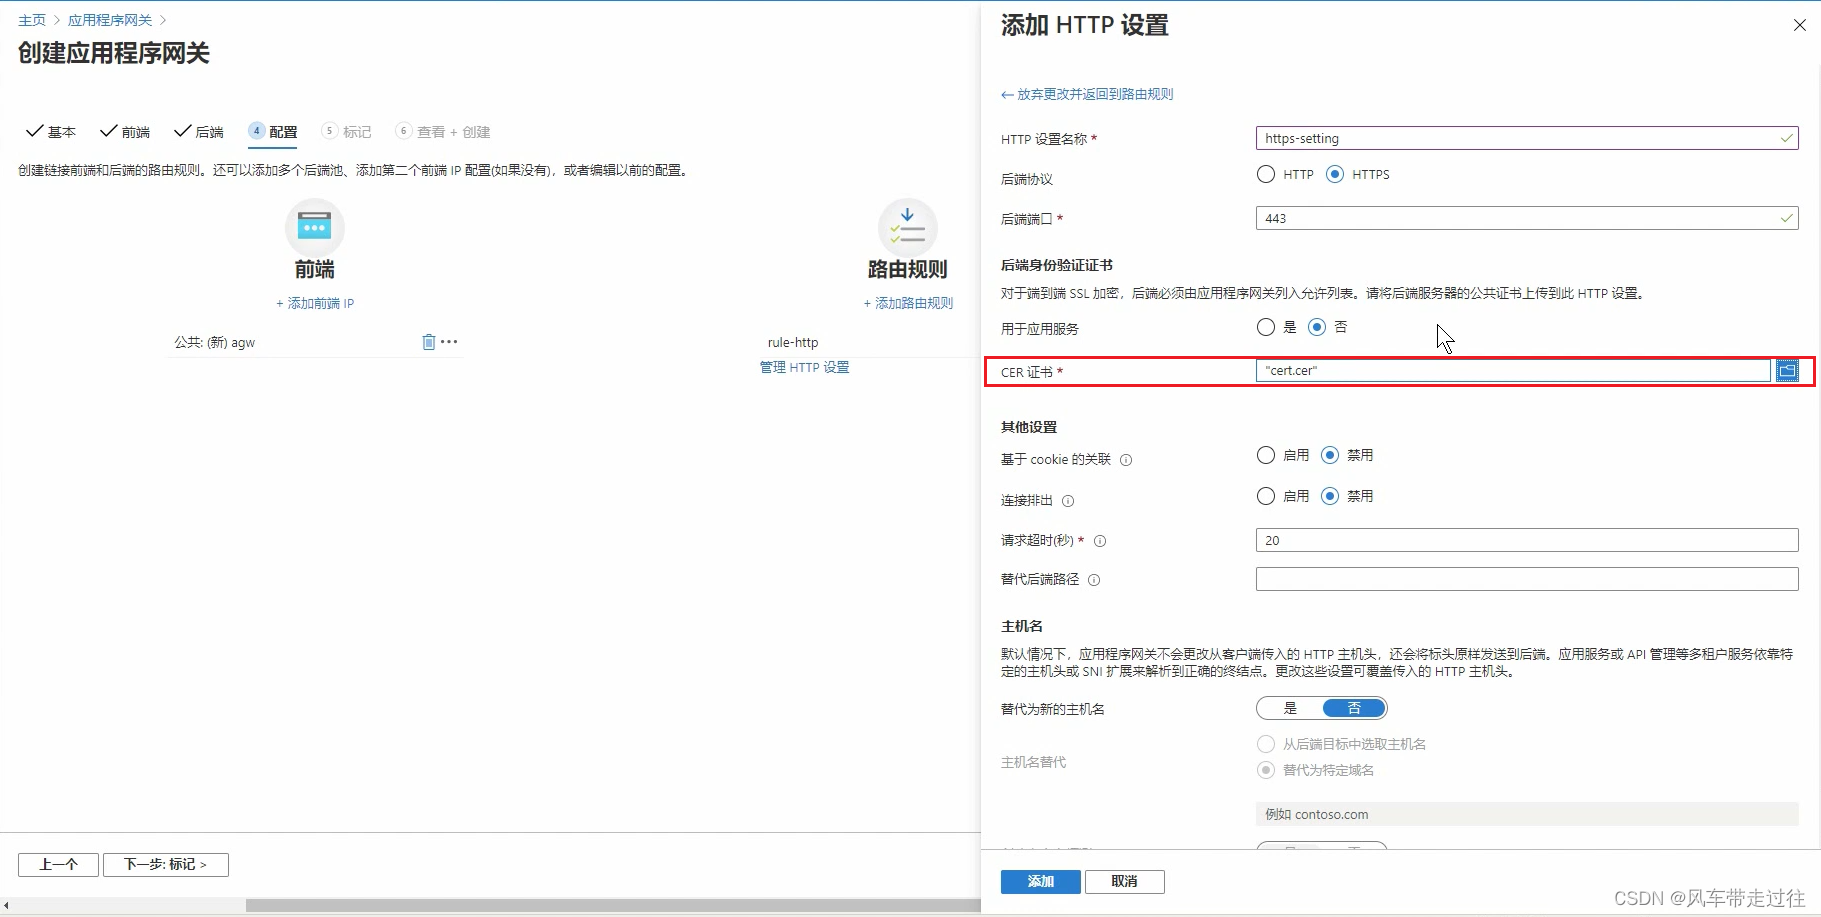Click the frontend (前端) diagram icon
1821x917 pixels.
315,228
